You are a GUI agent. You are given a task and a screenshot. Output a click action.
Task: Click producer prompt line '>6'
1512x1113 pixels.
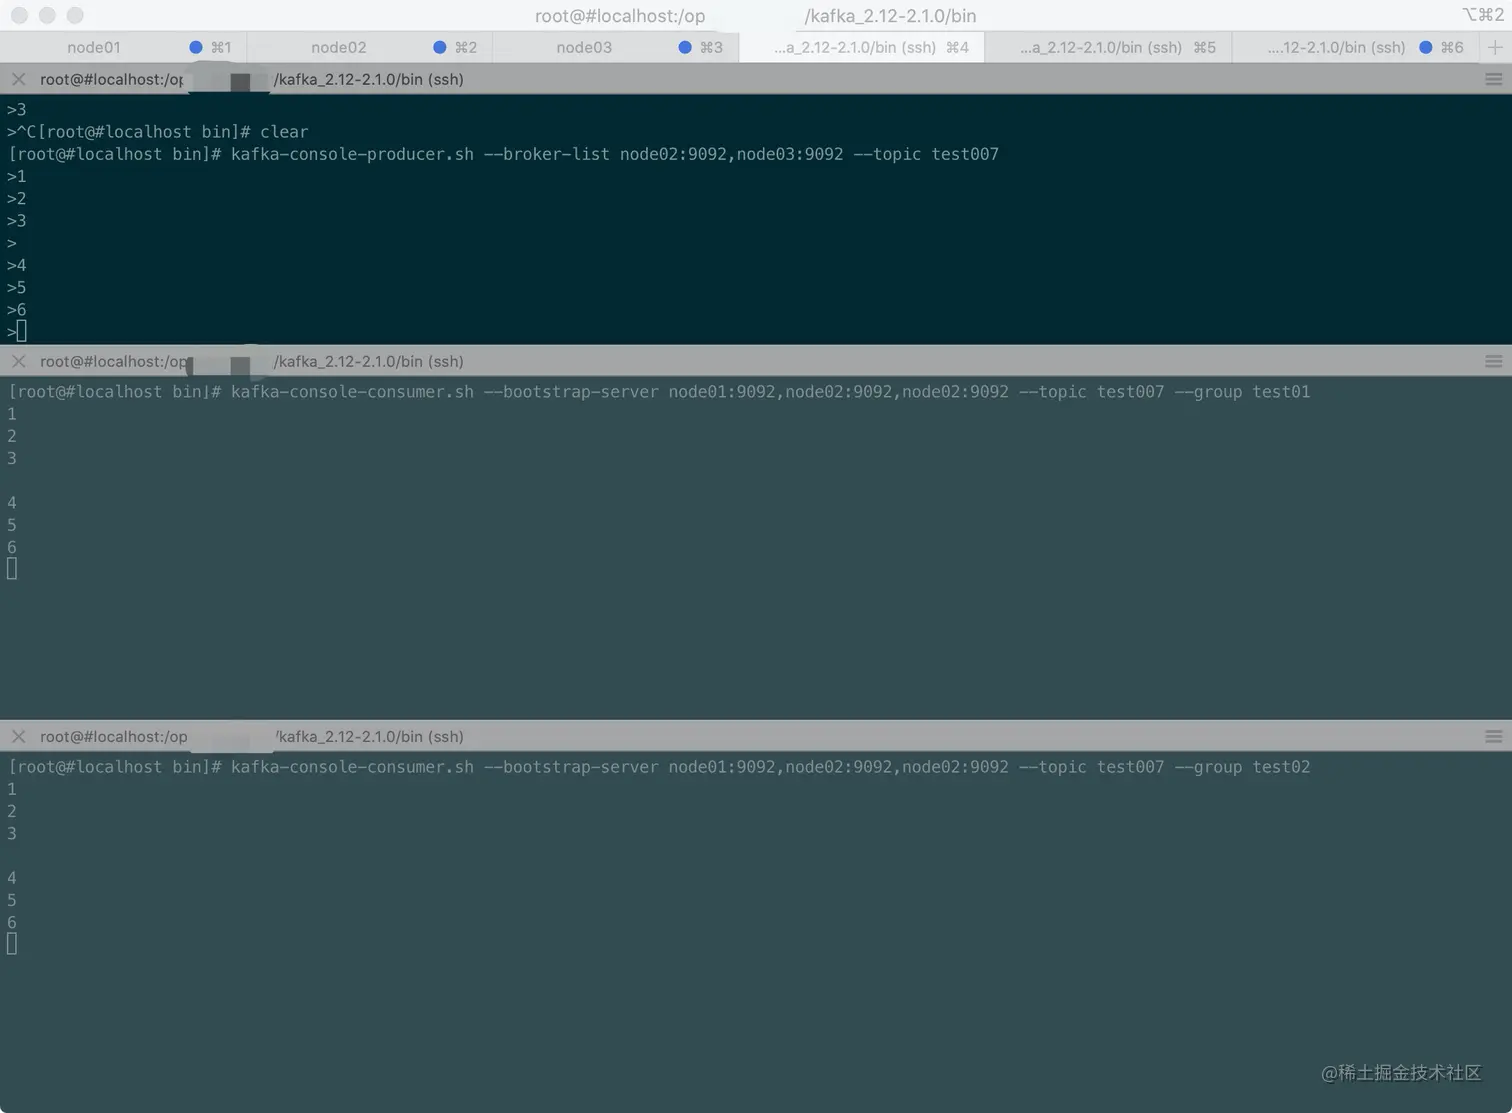point(17,310)
